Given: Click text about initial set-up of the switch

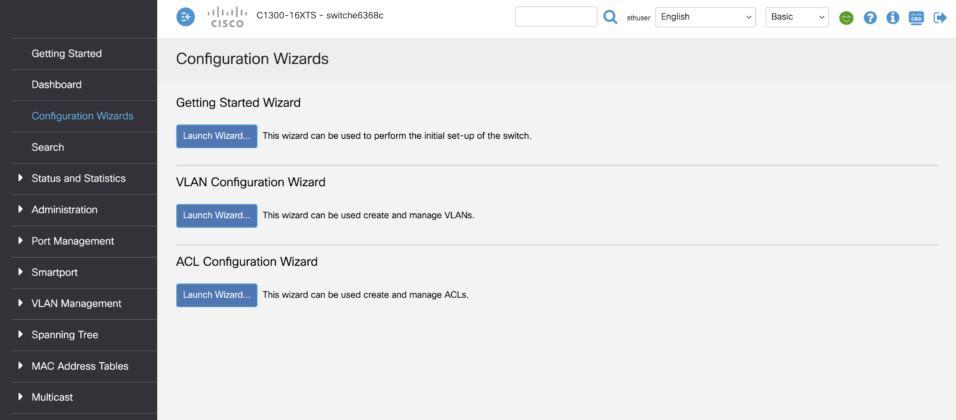Looking at the screenshot, I should tap(397, 136).
